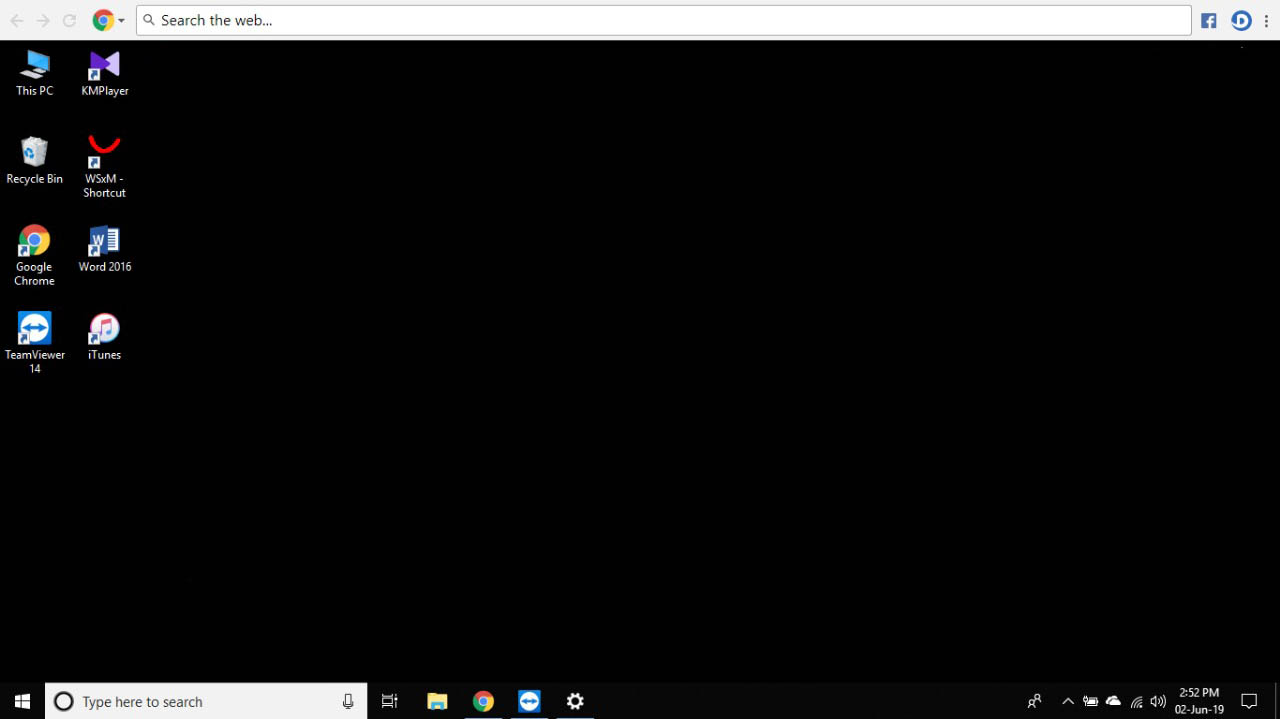Open Settings gear on the taskbar
This screenshot has height=719, width=1280.
tap(575, 701)
